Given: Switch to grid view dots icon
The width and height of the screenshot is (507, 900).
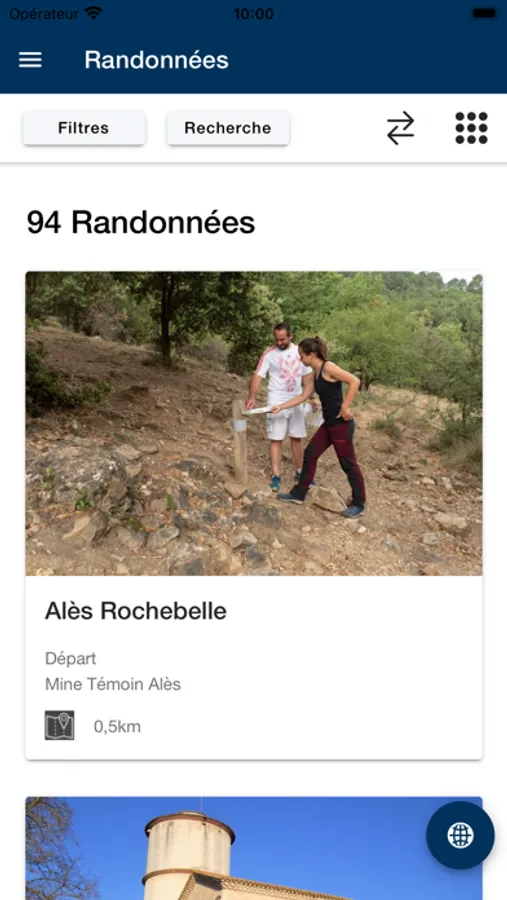Looking at the screenshot, I should tap(471, 128).
